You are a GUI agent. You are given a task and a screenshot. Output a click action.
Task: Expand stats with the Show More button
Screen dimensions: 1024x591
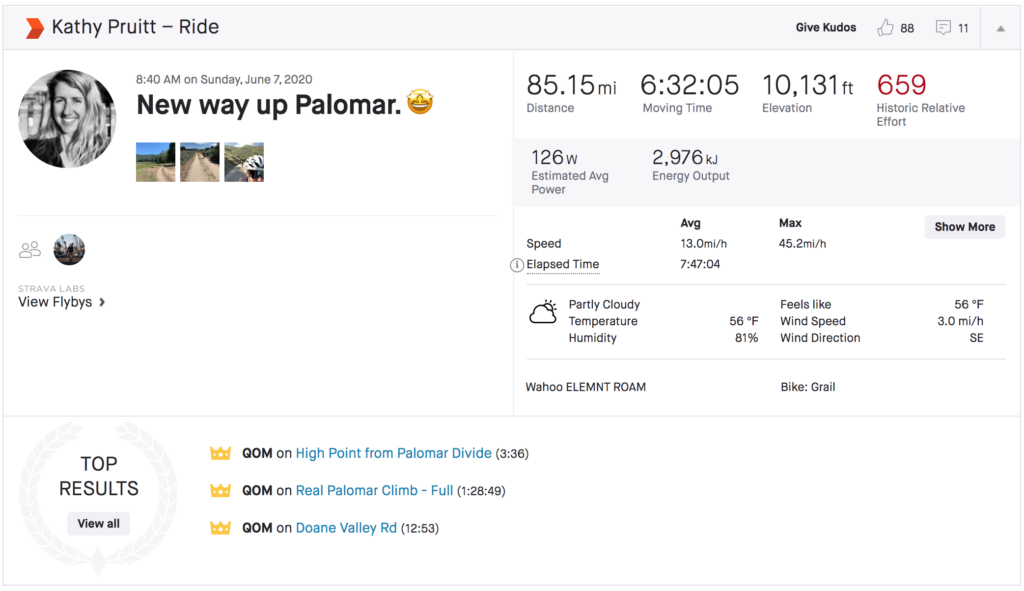click(965, 227)
